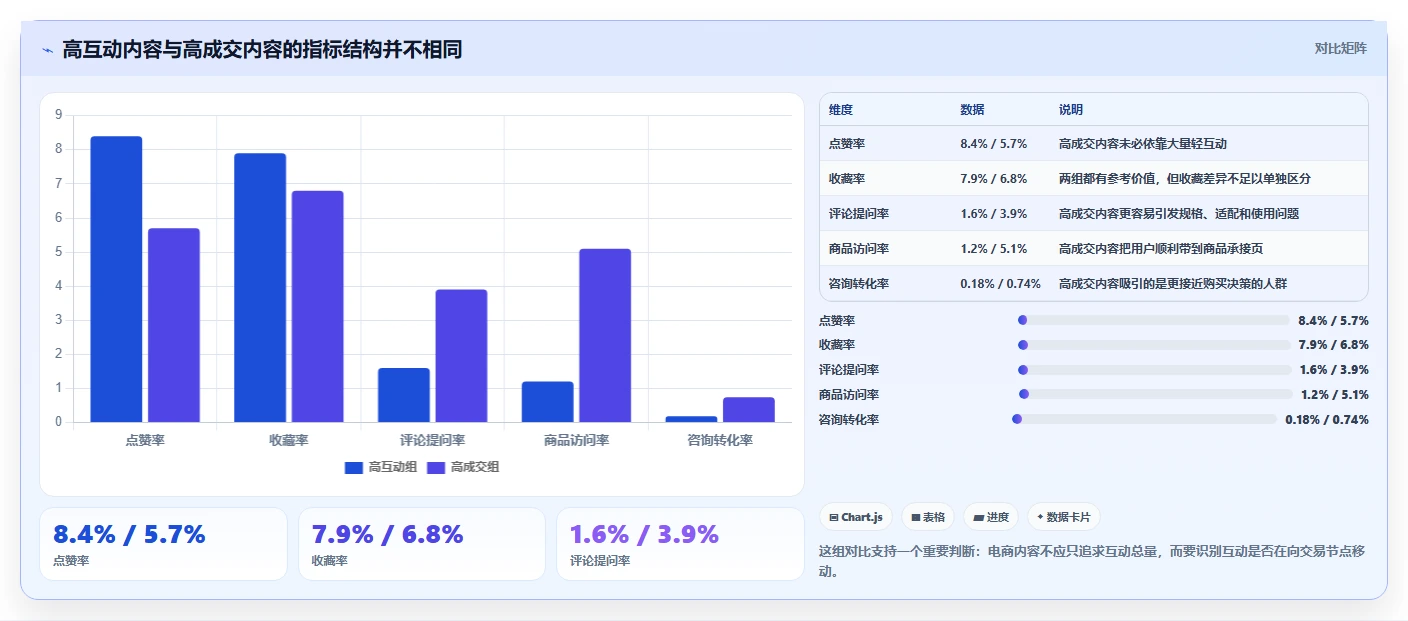Click the 1.2% / 5.1% table cell

point(994,249)
